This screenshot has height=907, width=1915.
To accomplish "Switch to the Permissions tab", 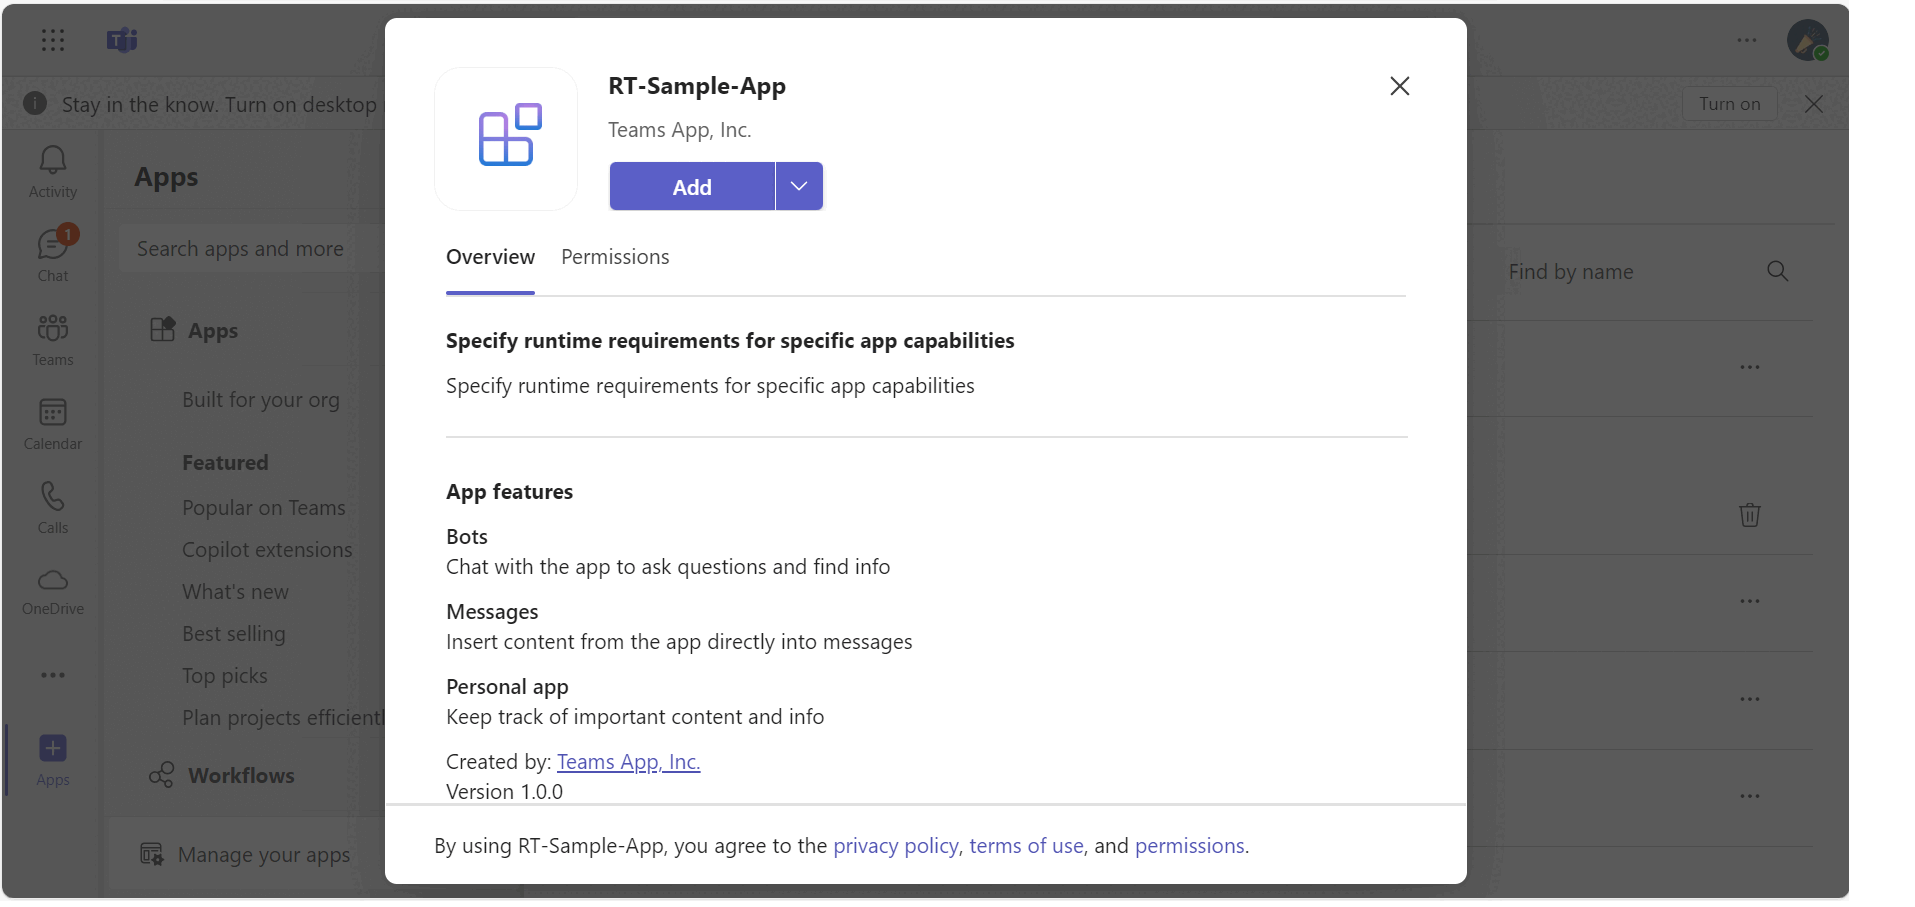I will click(x=615, y=257).
